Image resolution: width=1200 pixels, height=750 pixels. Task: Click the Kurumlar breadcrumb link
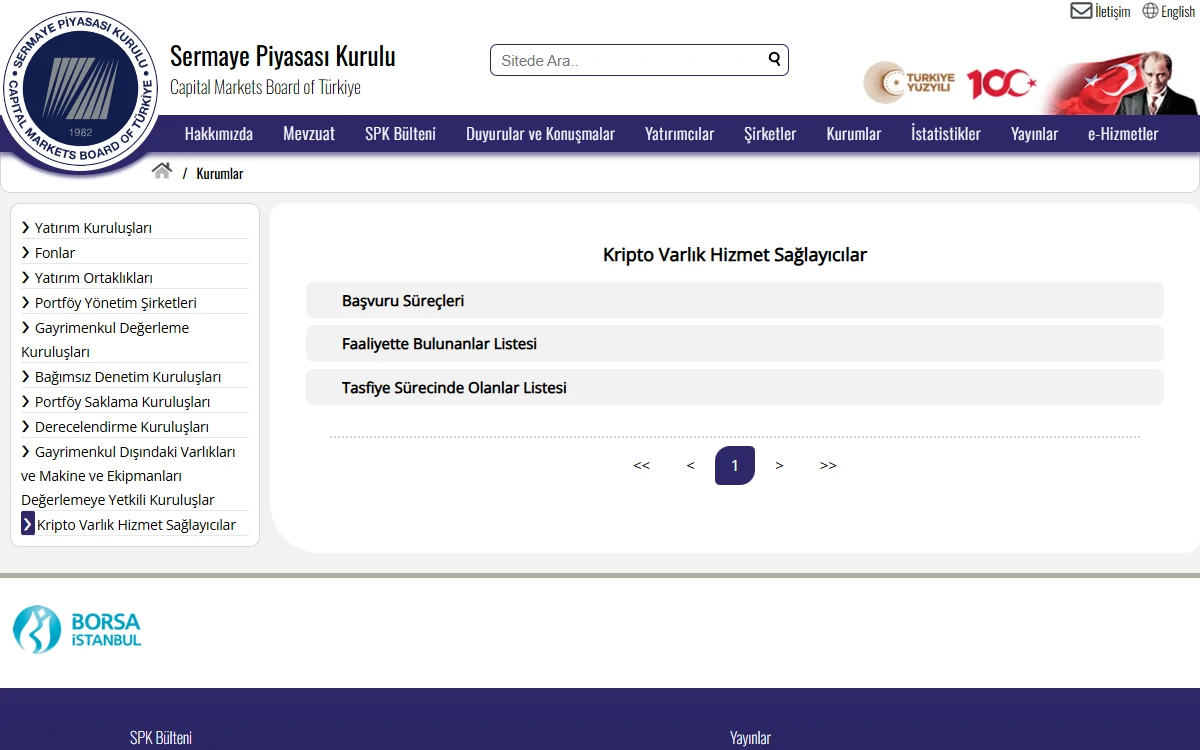coord(220,173)
